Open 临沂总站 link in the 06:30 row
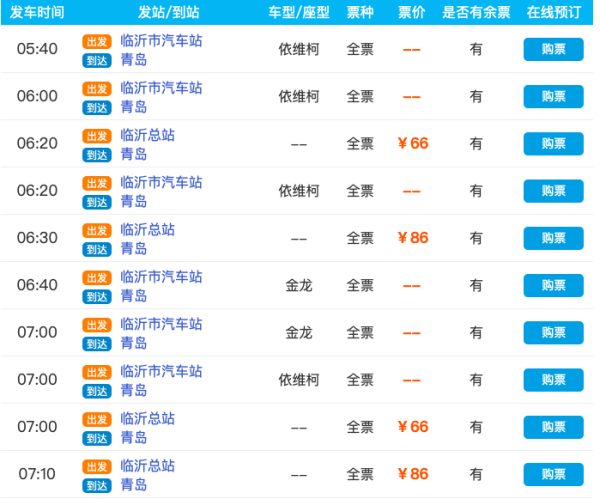Screen dimensions: 600x499 [148, 230]
